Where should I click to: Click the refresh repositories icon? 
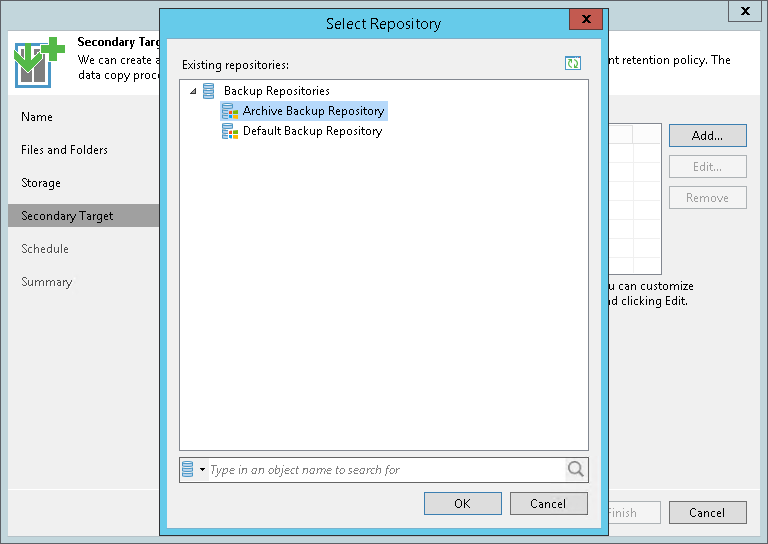(573, 63)
